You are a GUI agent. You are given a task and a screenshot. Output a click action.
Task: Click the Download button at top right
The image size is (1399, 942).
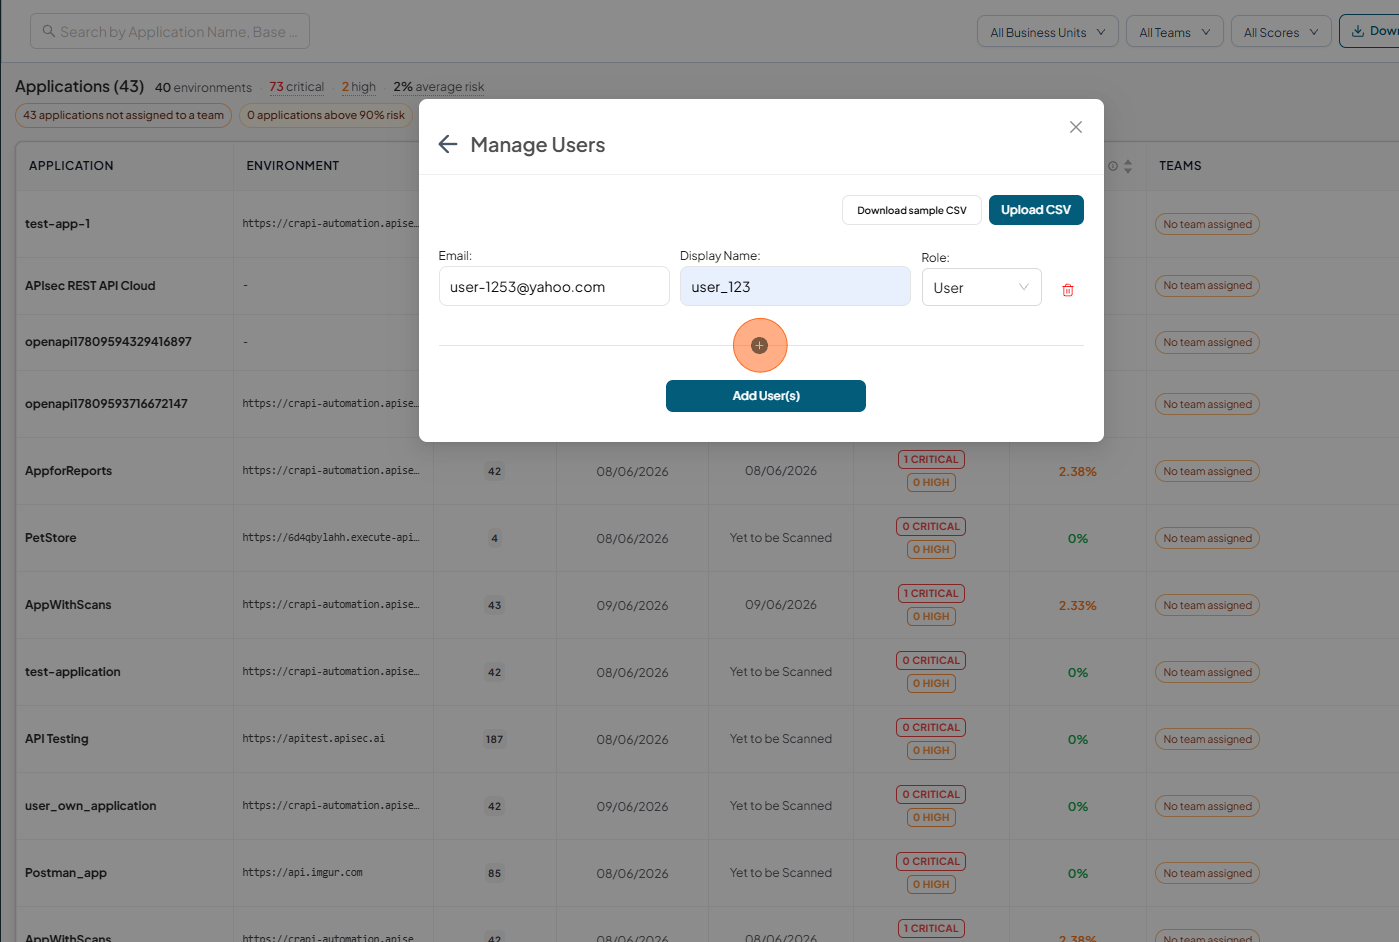1372,31
